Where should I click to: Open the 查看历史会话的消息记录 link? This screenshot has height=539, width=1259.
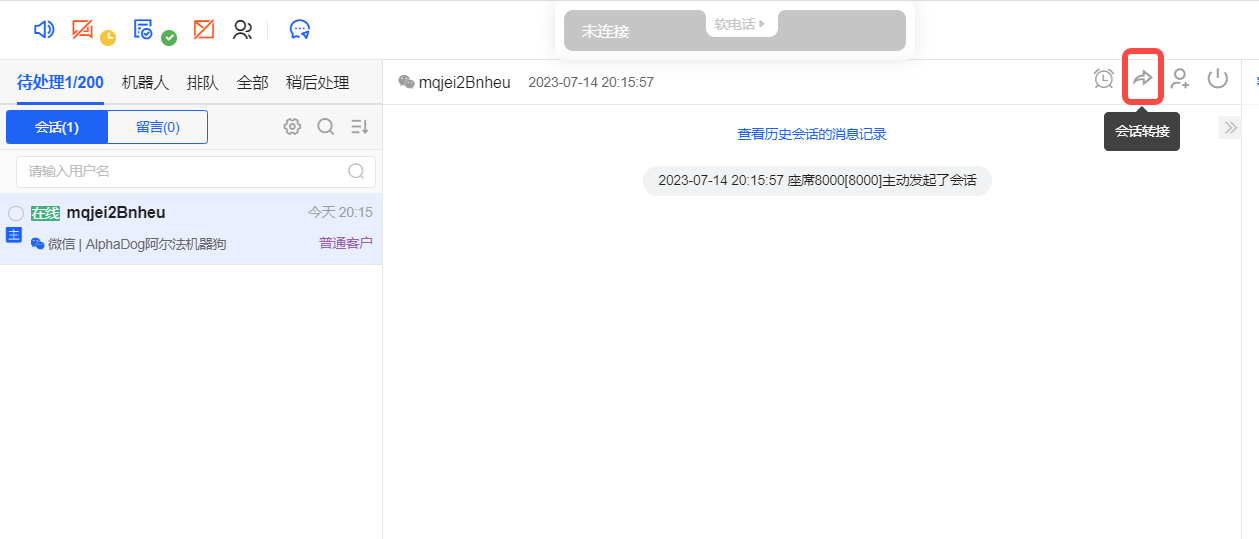[811, 134]
